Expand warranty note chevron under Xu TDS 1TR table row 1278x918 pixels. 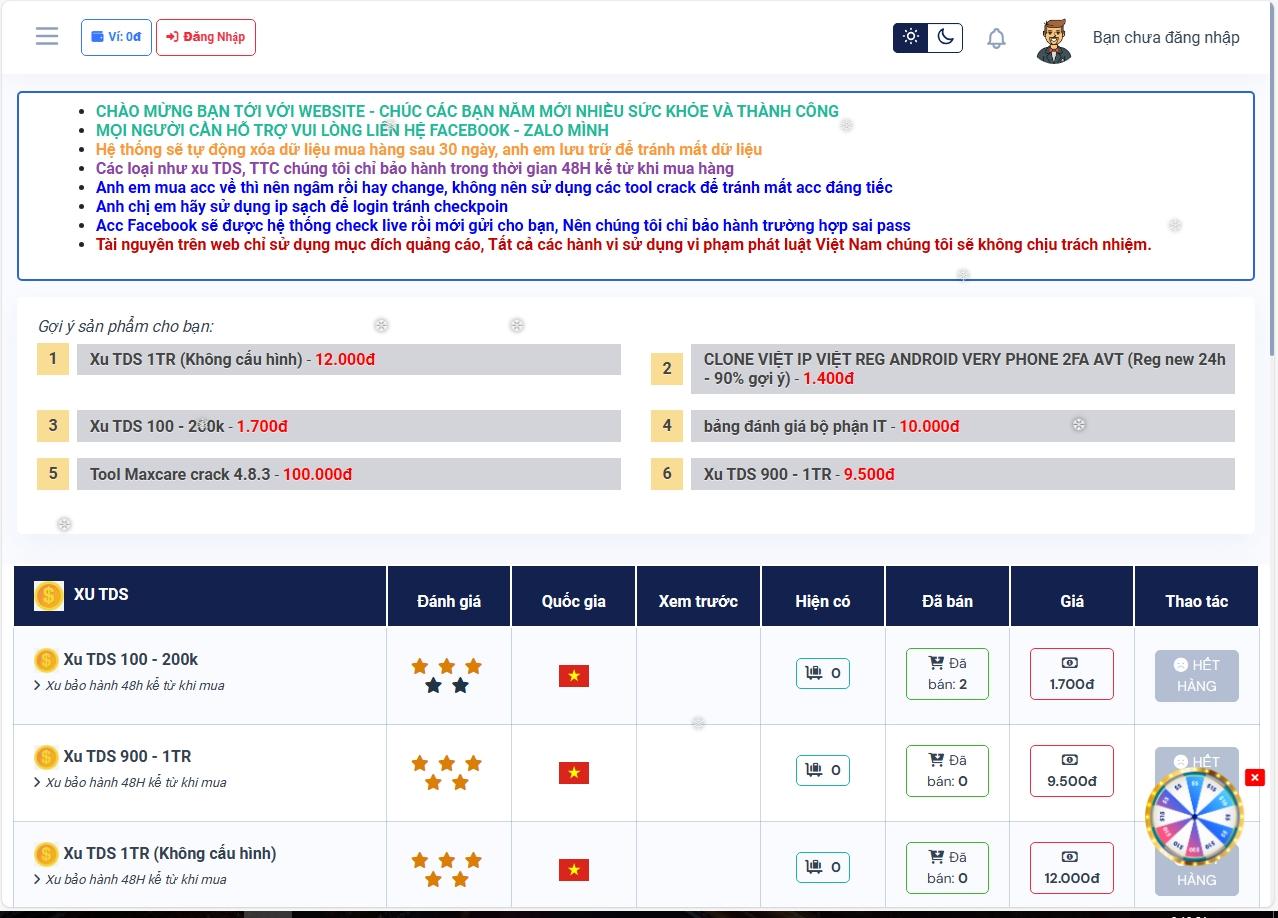click(x=38, y=880)
